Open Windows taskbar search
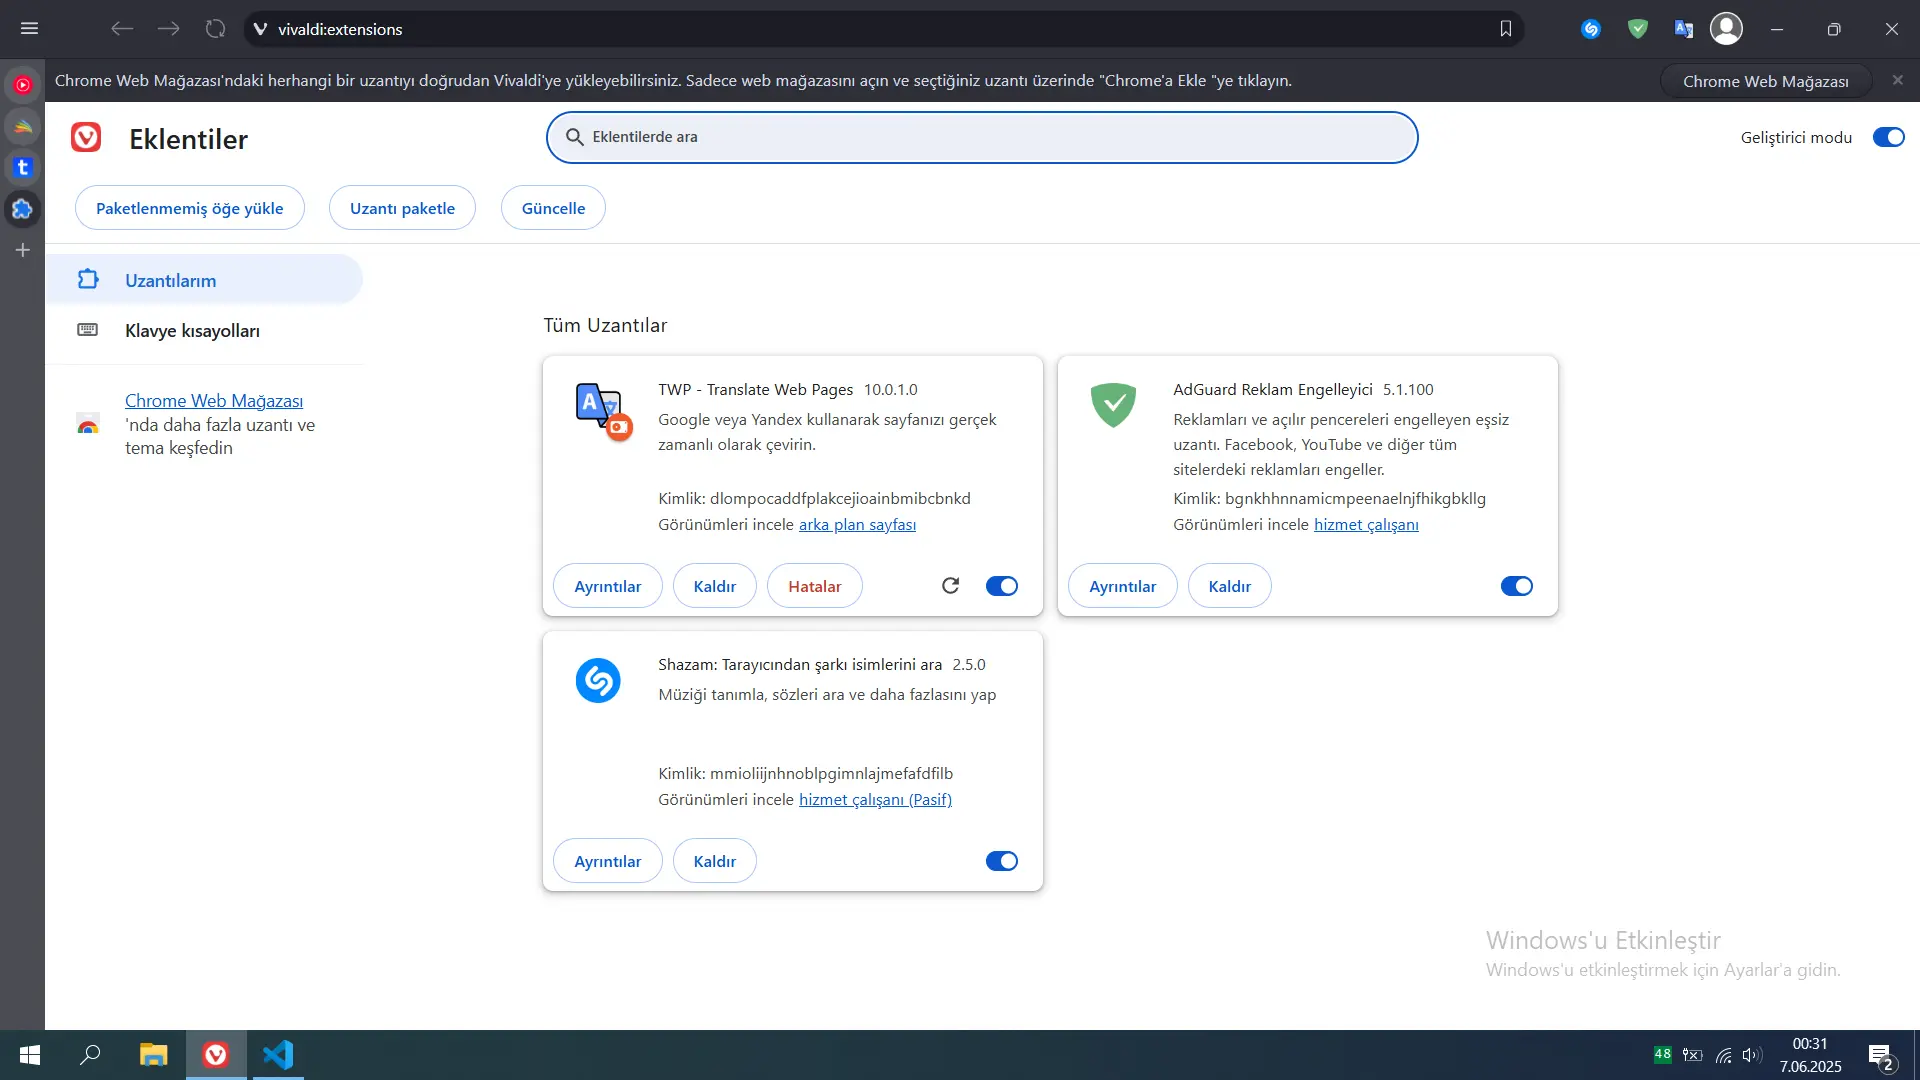Screen dimensions: 1920x1080 tap(91, 1055)
